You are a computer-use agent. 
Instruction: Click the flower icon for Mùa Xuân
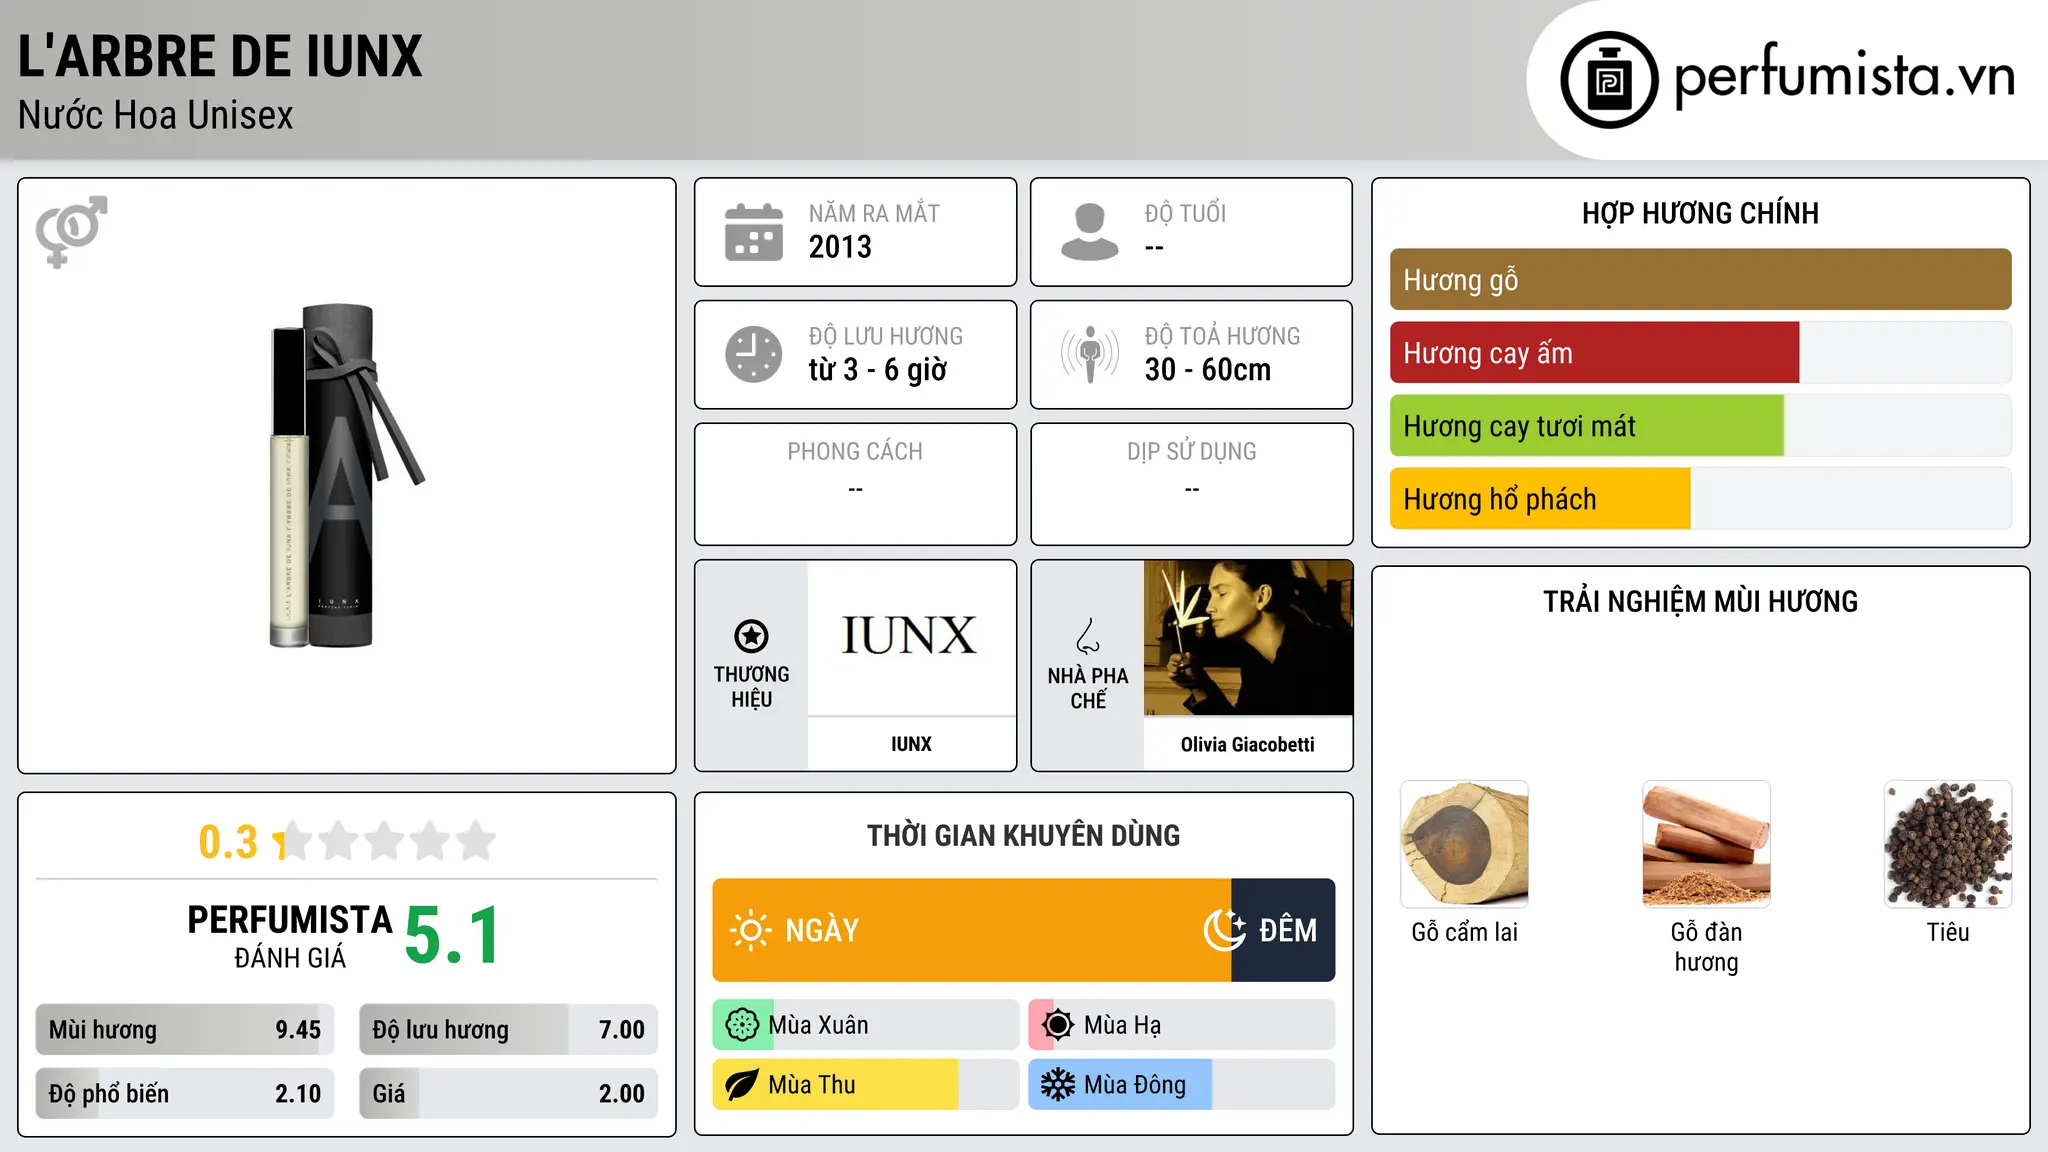coord(742,1025)
